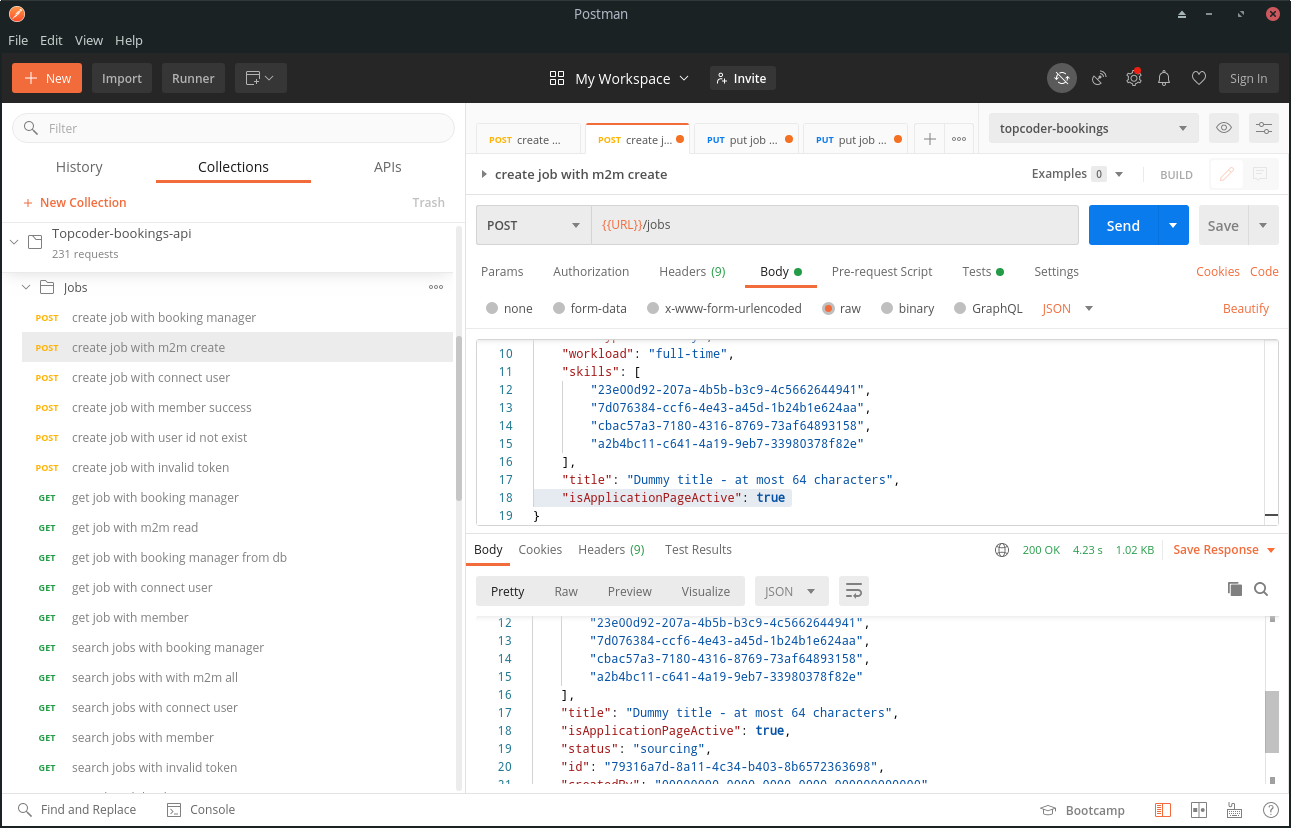Switch to two pane view icon
The width and height of the screenshot is (1291, 828).
pos(1199,810)
